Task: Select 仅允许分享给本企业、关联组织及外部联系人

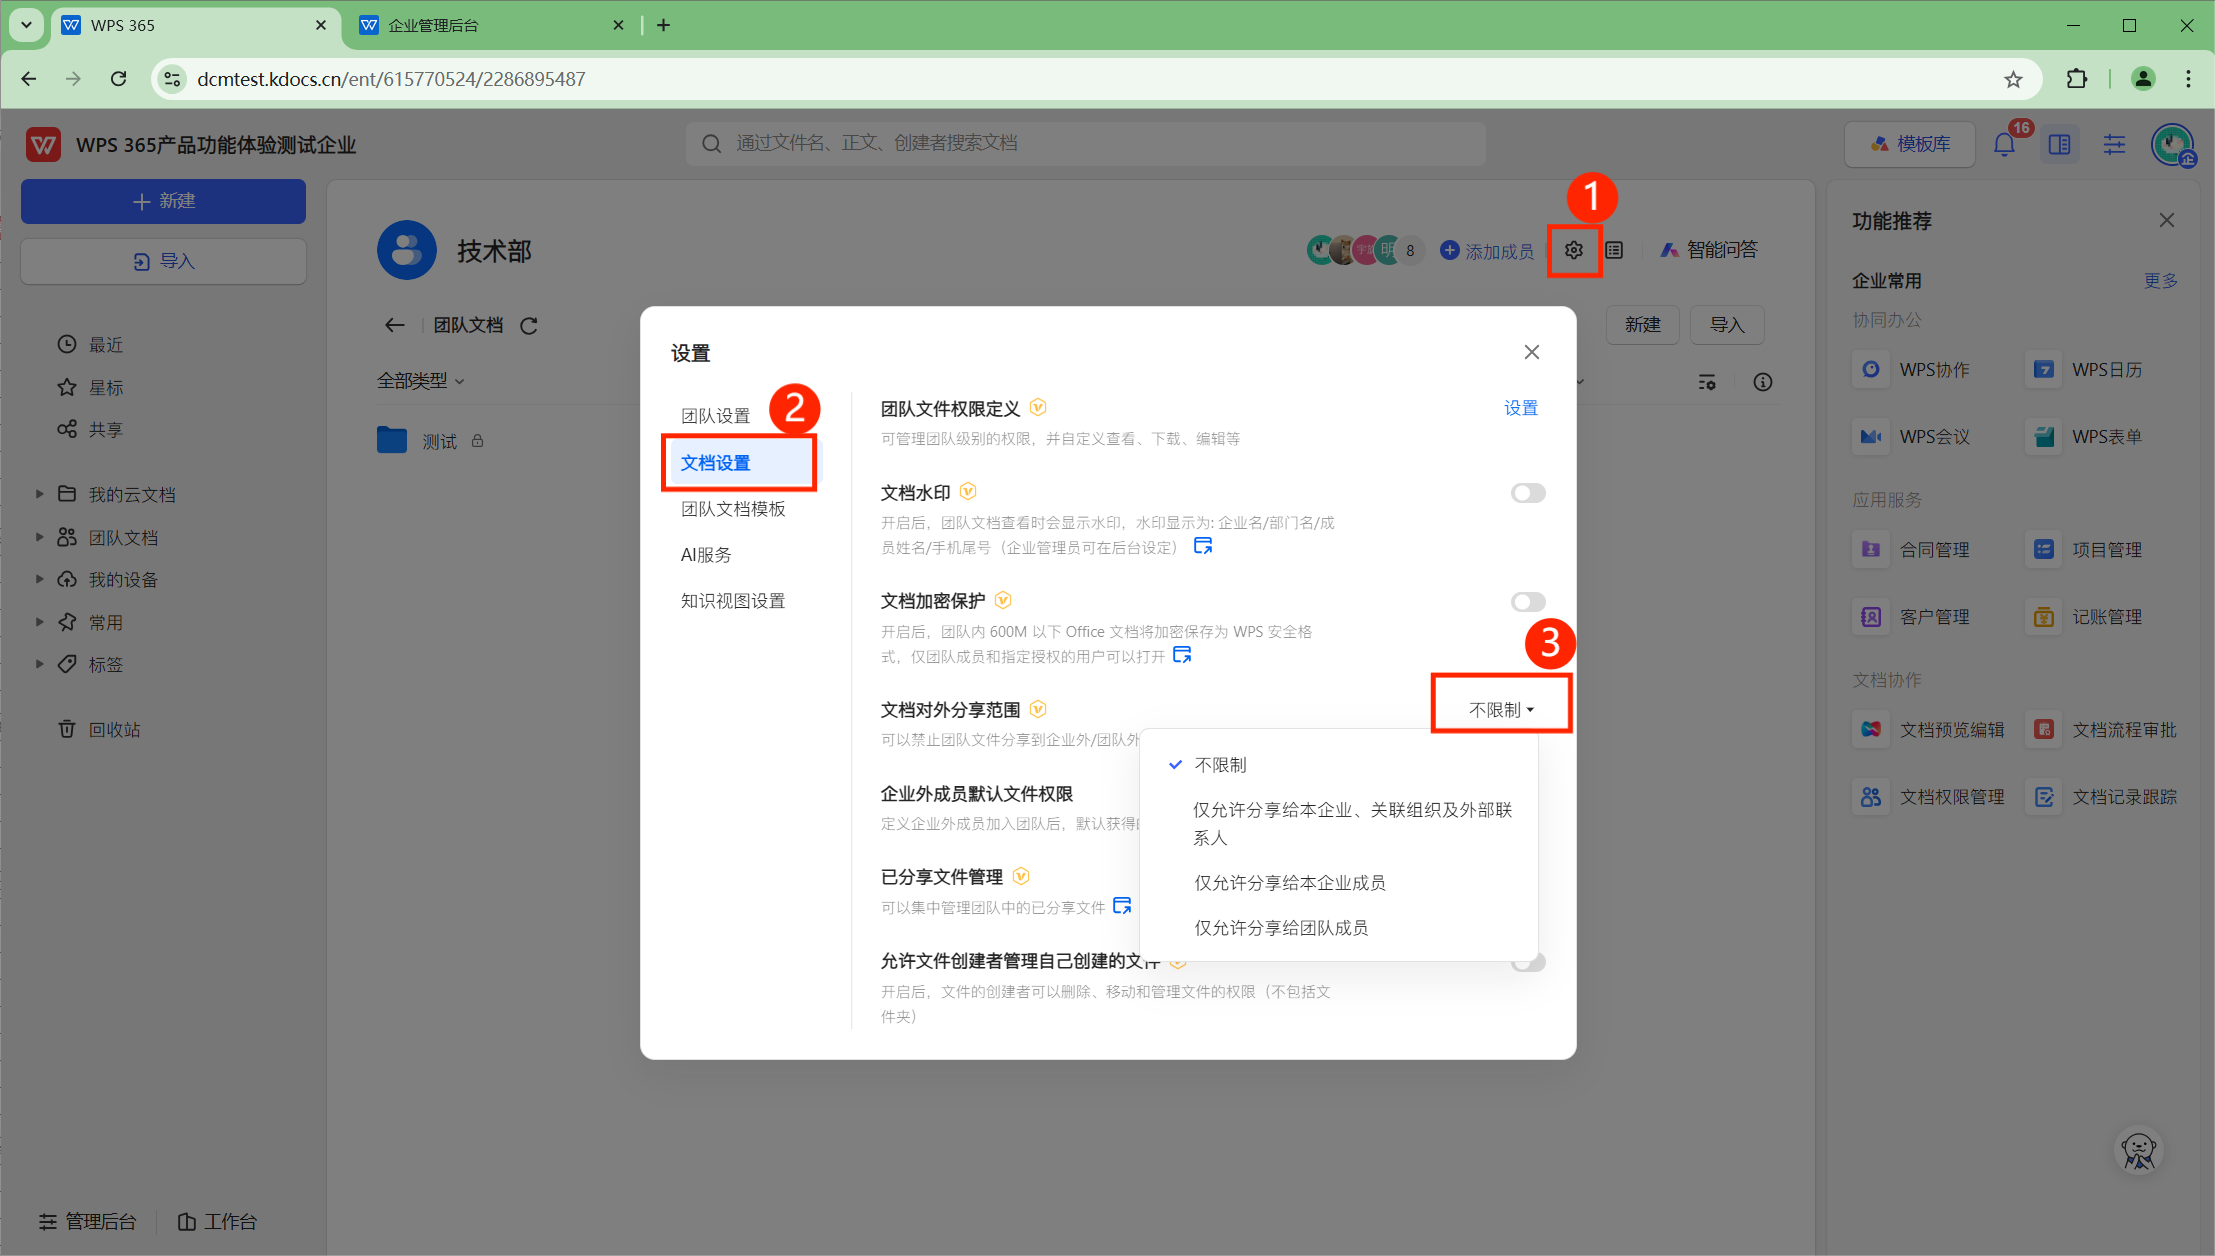Action: [x=1338, y=824]
